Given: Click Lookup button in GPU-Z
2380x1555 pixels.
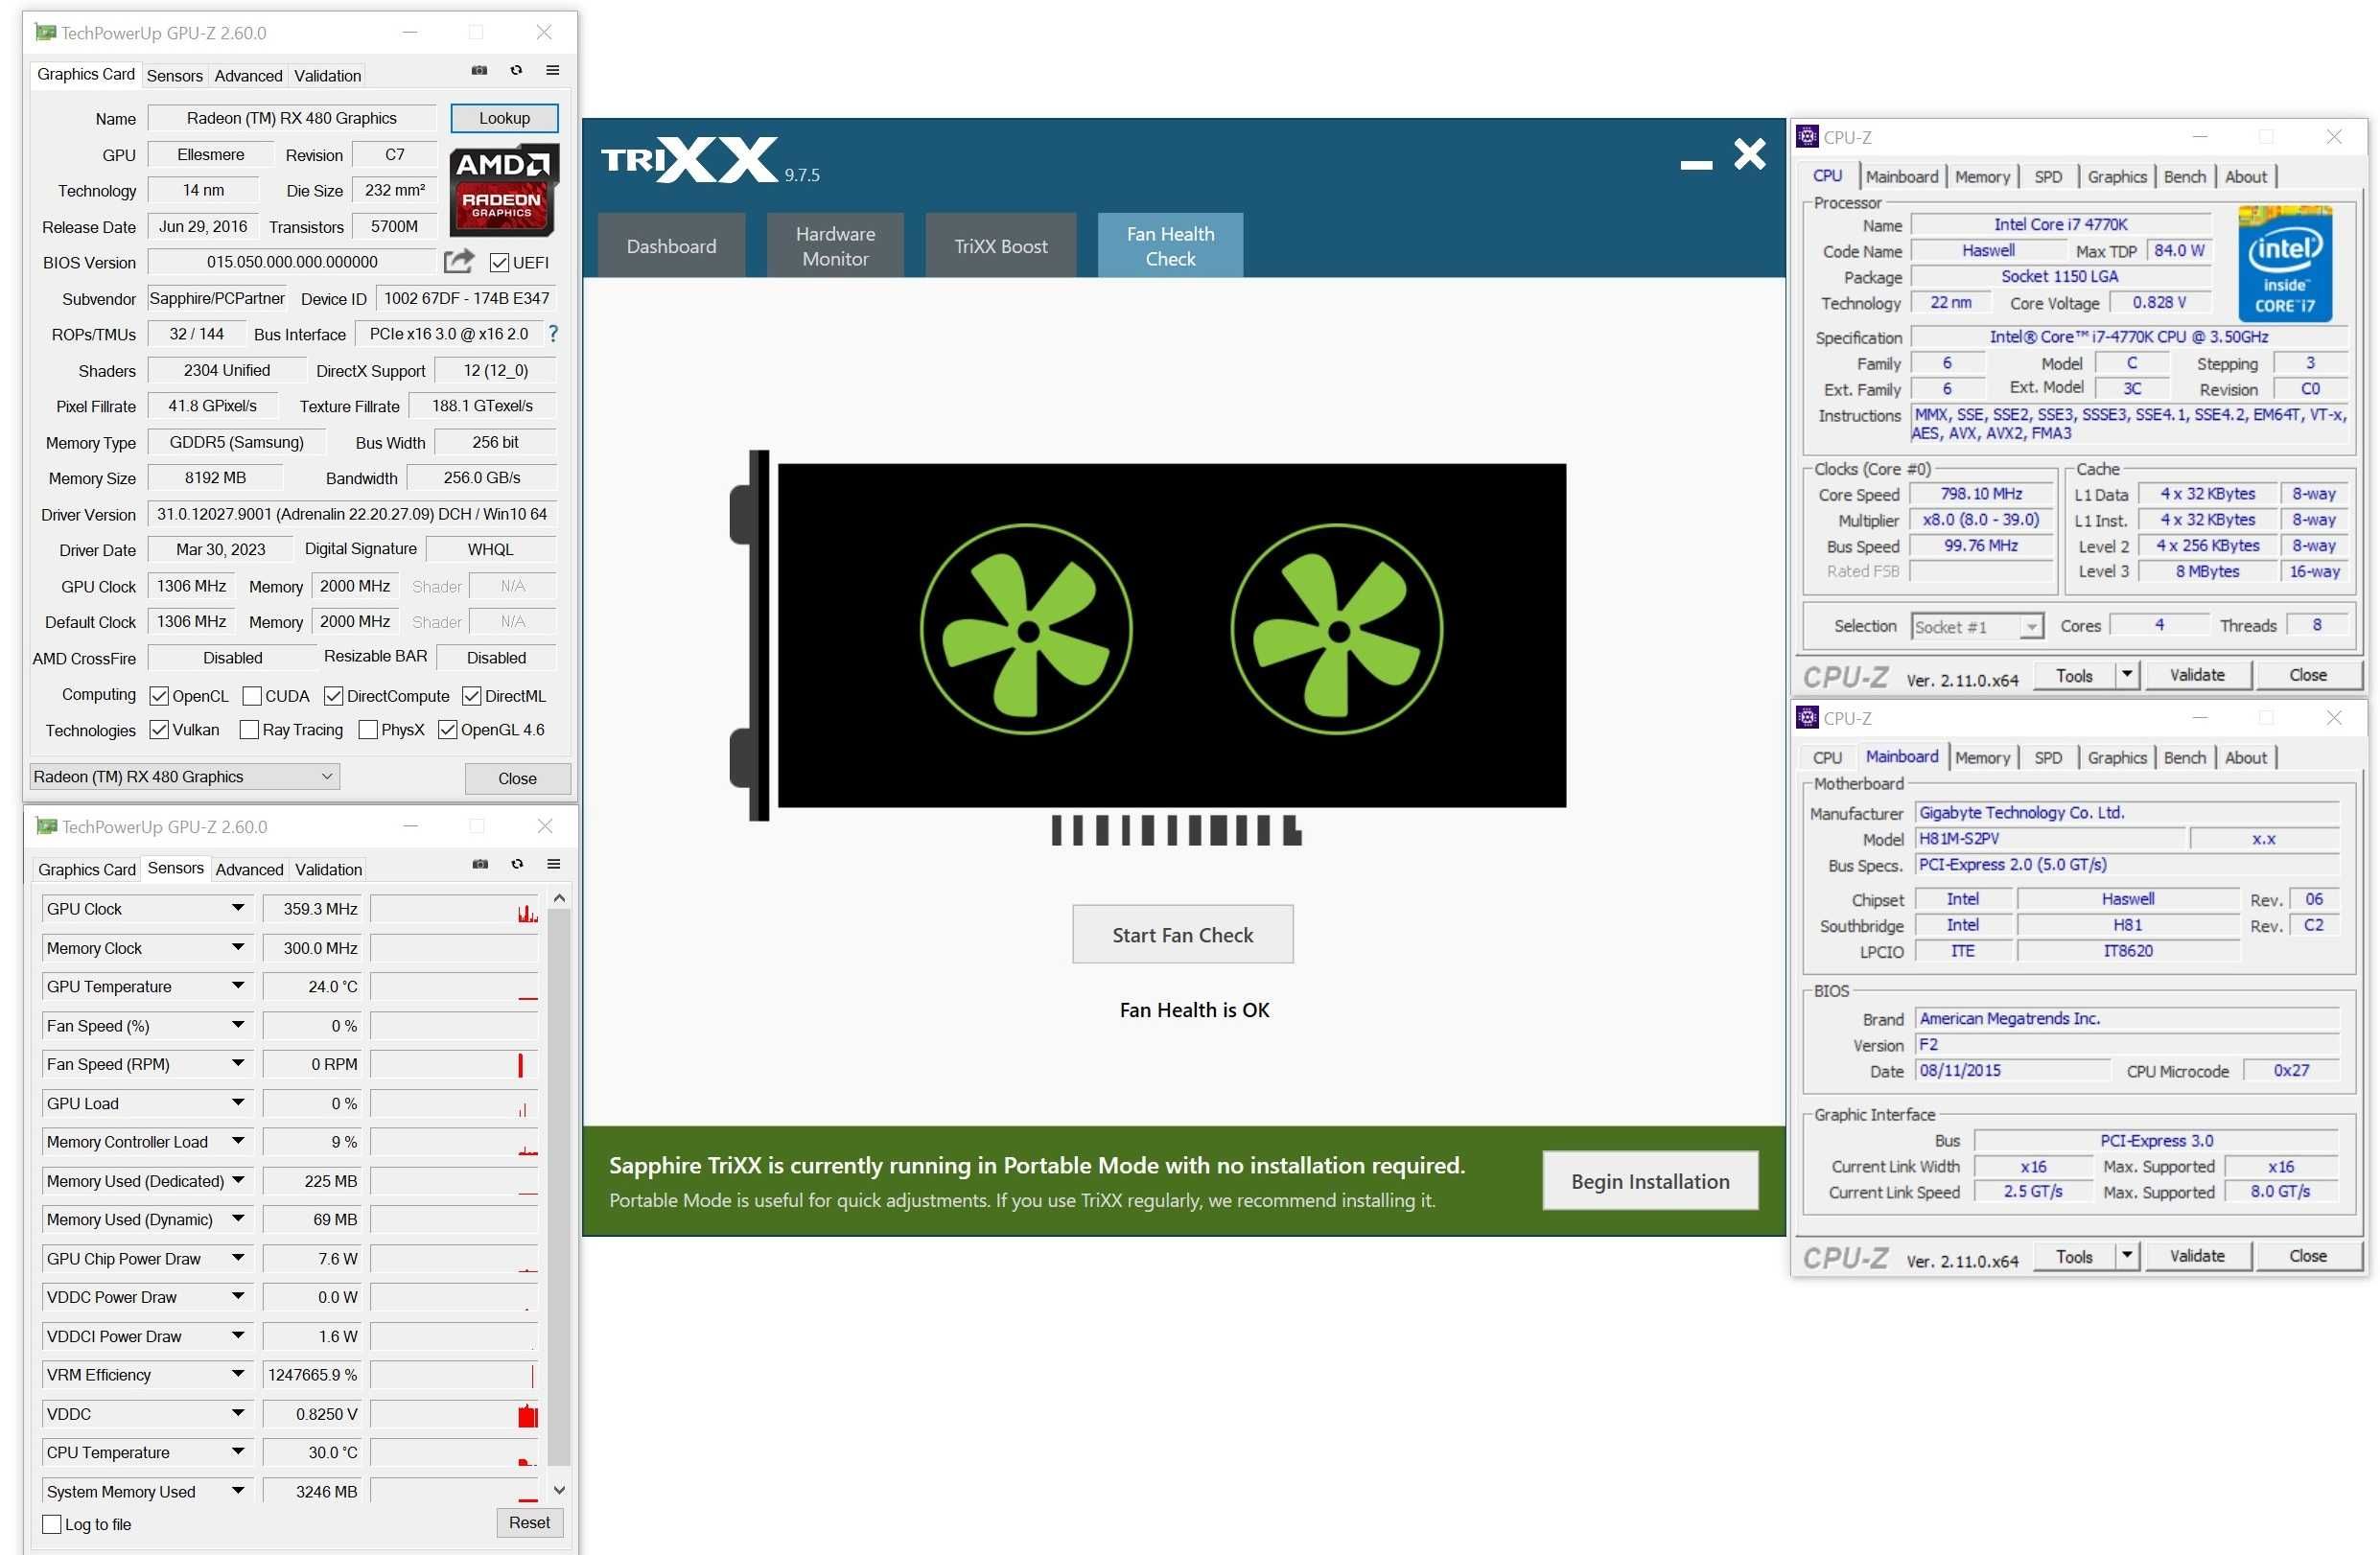Looking at the screenshot, I should [504, 118].
